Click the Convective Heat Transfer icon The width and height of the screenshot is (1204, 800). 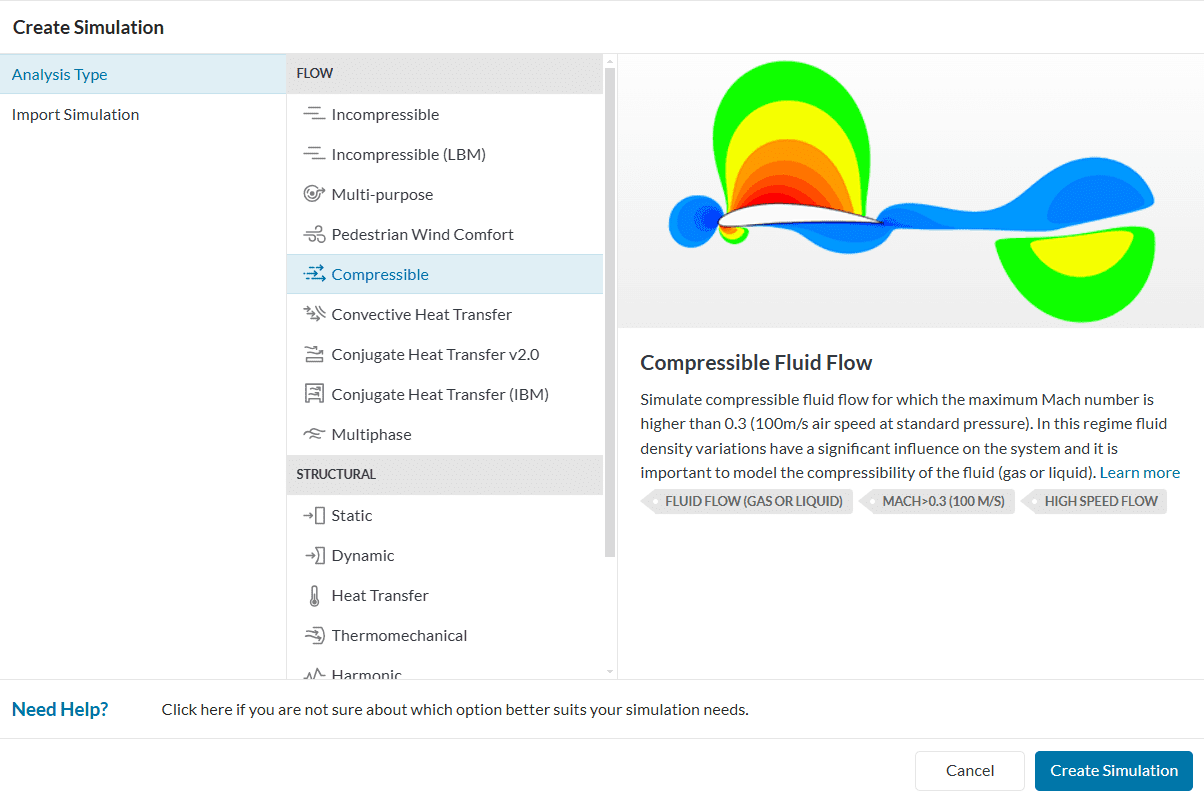pyautogui.click(x=314, y=315)
